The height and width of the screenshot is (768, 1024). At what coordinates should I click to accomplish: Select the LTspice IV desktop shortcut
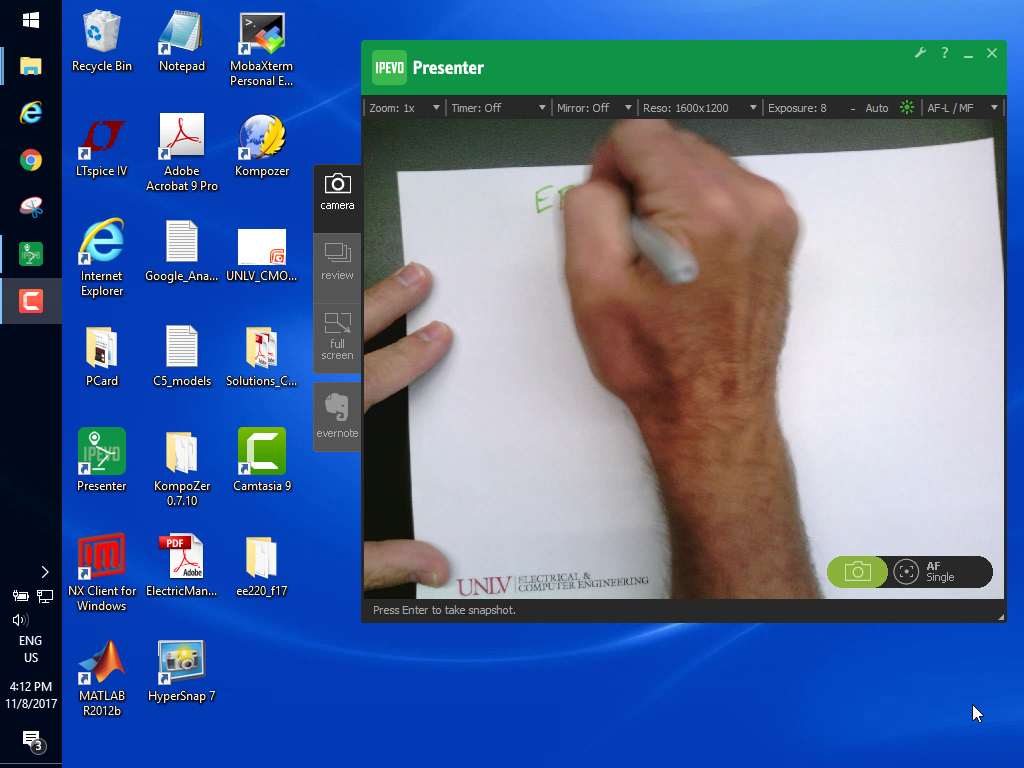point(102,147)
